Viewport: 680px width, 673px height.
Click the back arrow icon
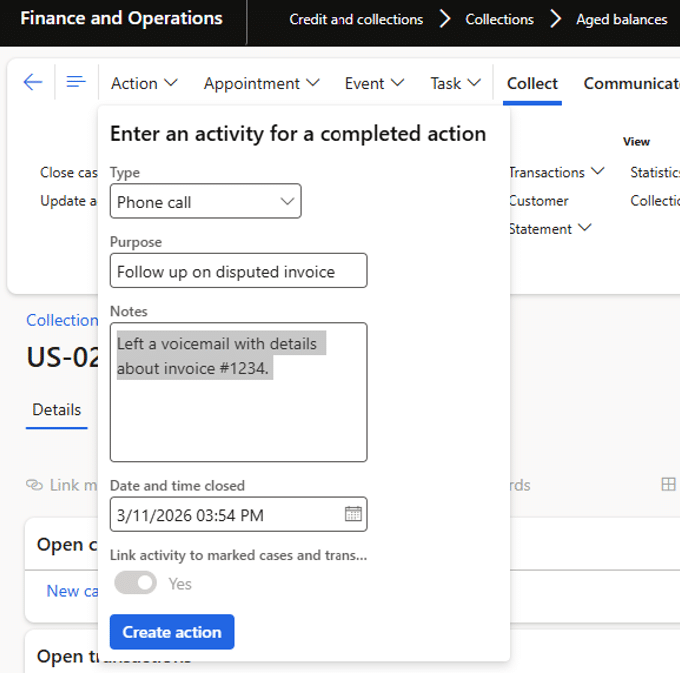click(33, 83)
